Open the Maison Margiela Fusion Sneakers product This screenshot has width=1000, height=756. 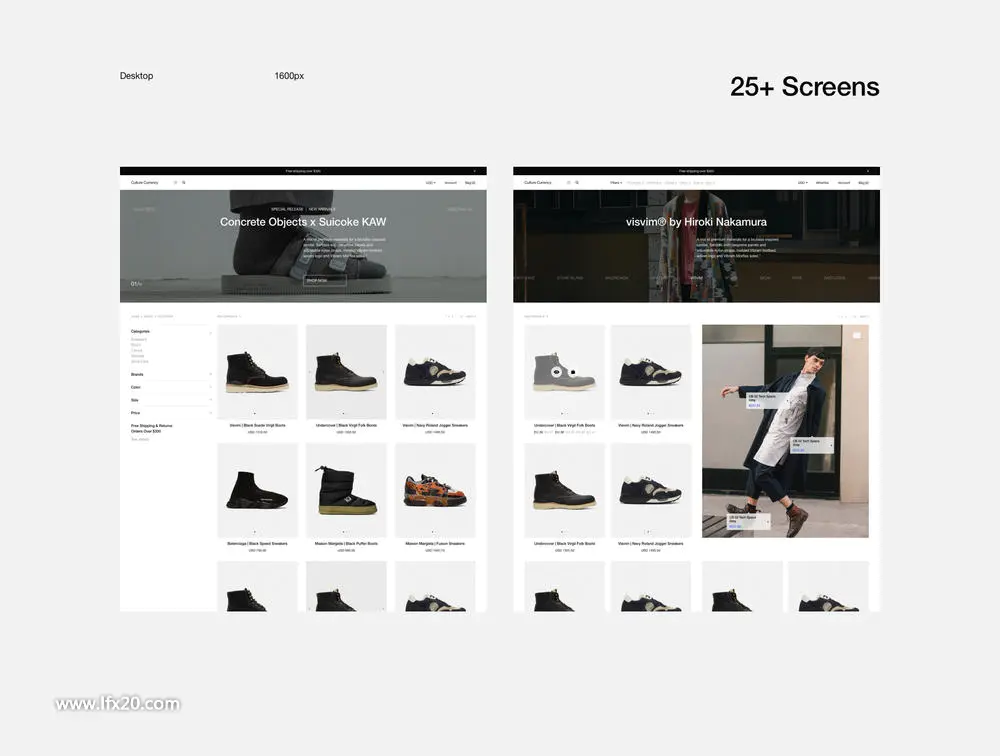coord(435,490)
